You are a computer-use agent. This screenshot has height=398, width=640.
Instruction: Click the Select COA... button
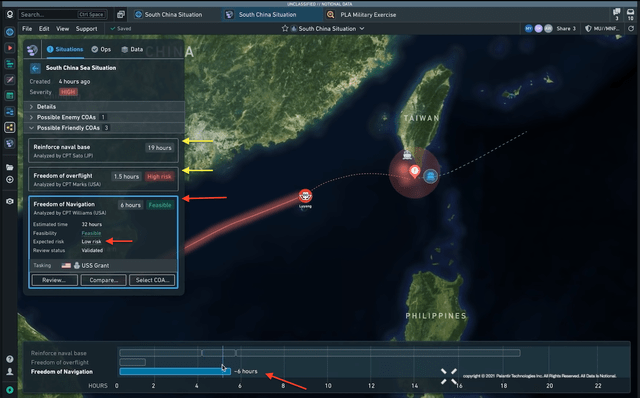152,280
